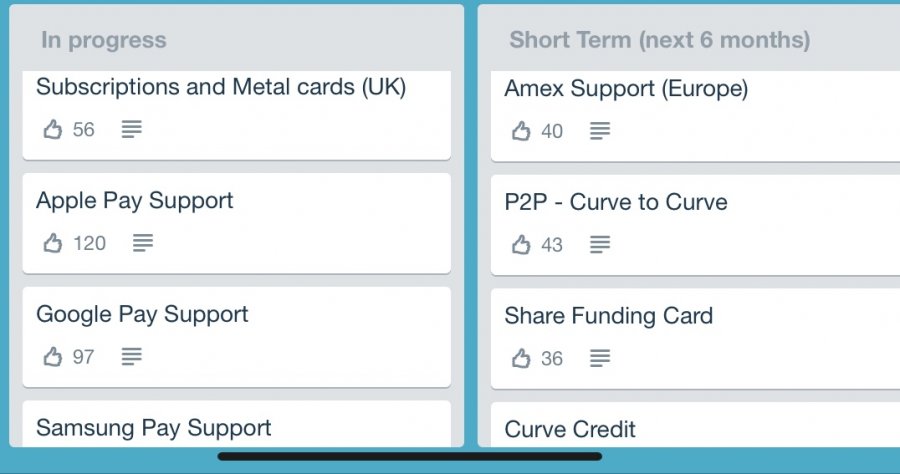Click description icon on Amex Support card
This screenshot has width=900, height=474.
coord(600,131)
